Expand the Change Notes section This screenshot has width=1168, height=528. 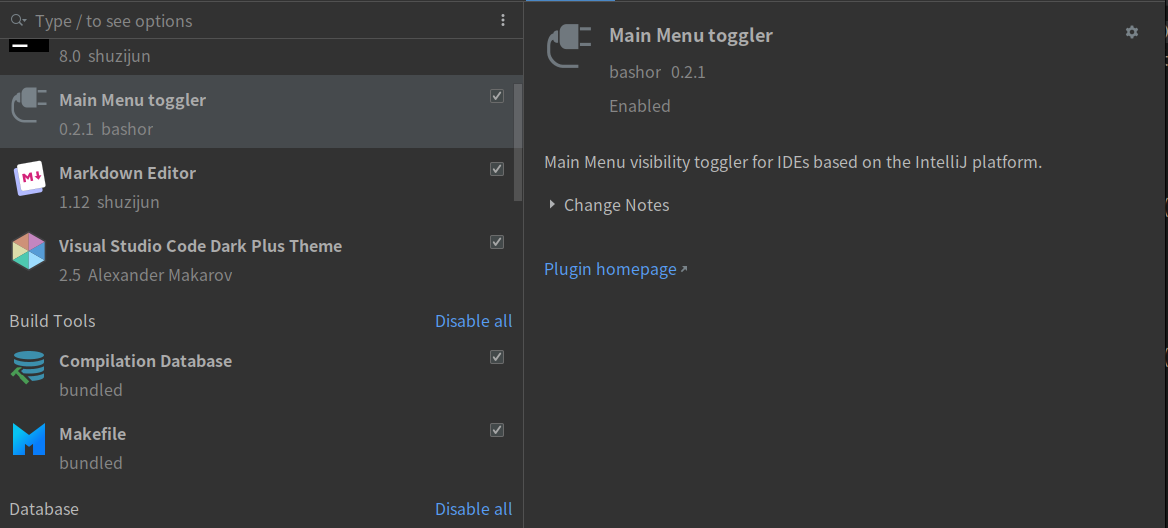tap(552, 205)
